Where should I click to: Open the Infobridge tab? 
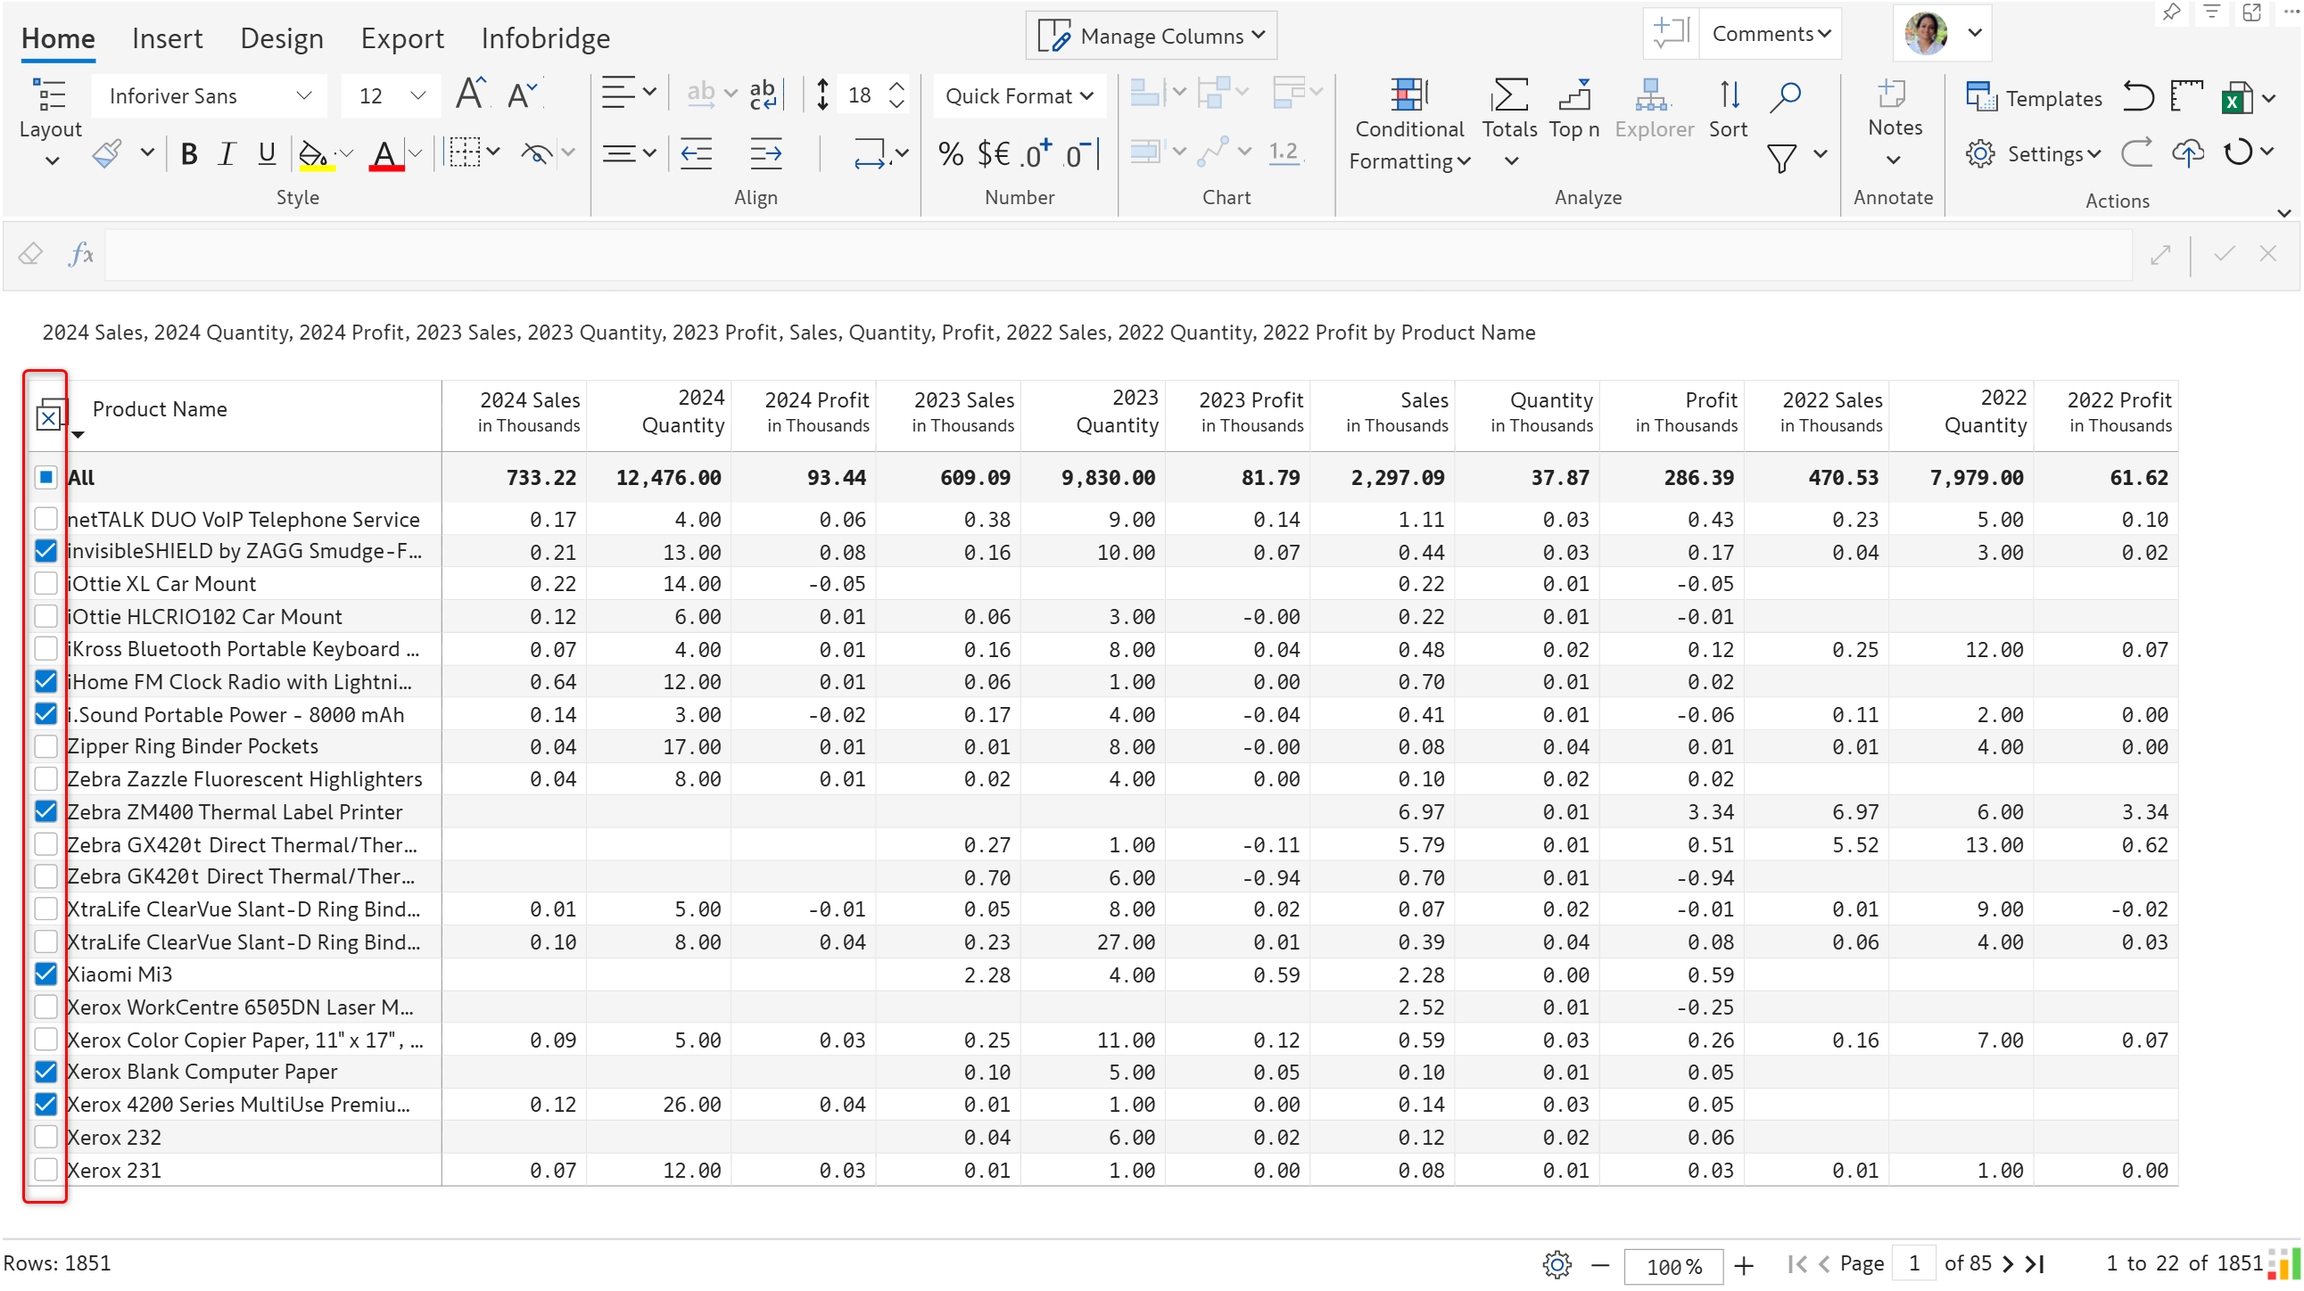pos(545,38)
